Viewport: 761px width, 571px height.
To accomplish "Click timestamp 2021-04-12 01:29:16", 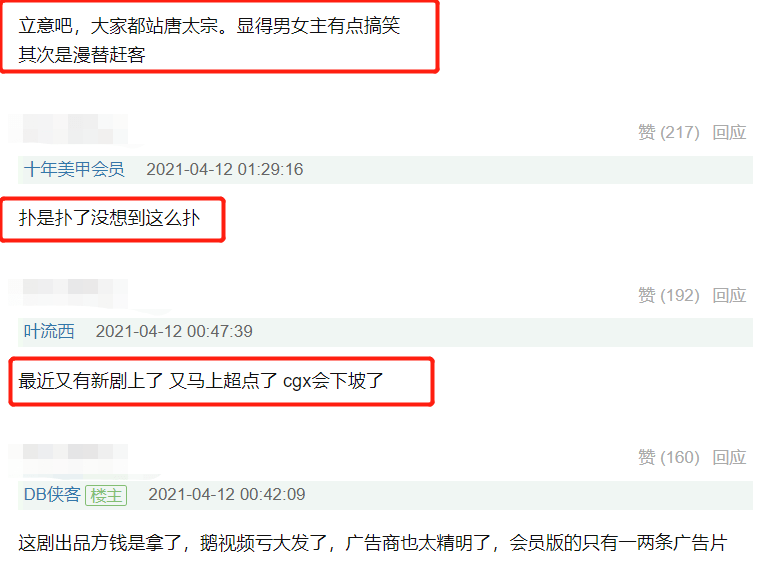I will point(225,169).
